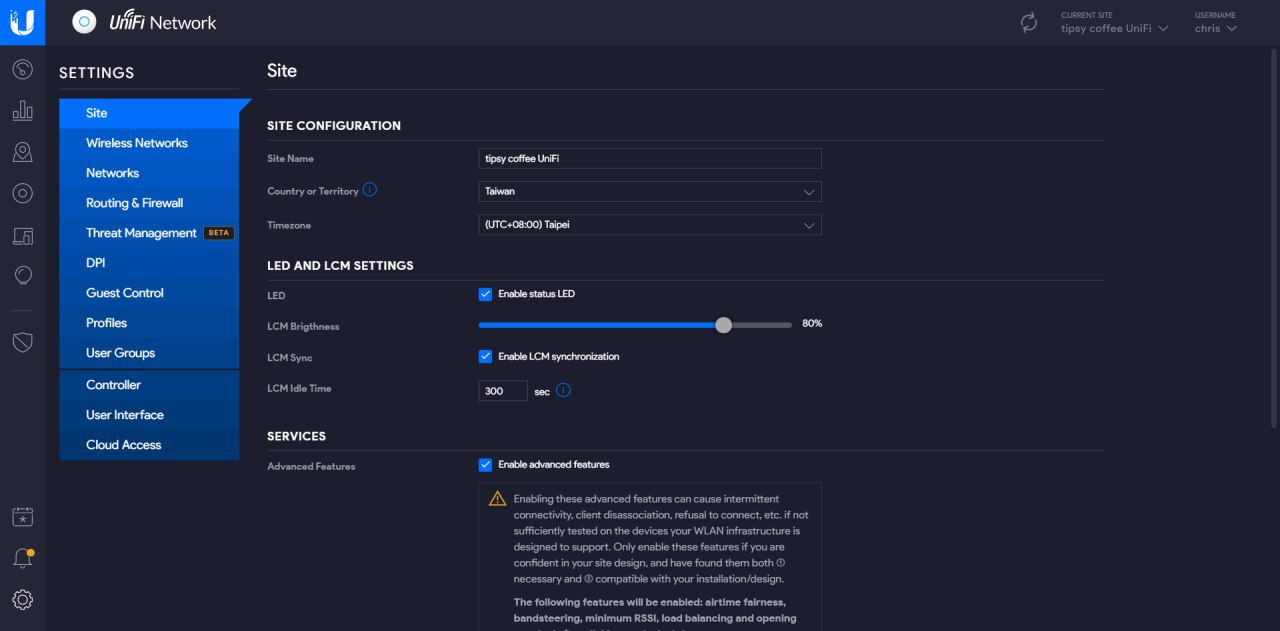Click the LED AND LCM SETTINGS heading
The width and height of the screenshot is (1280, 631).
pos(340,266)
